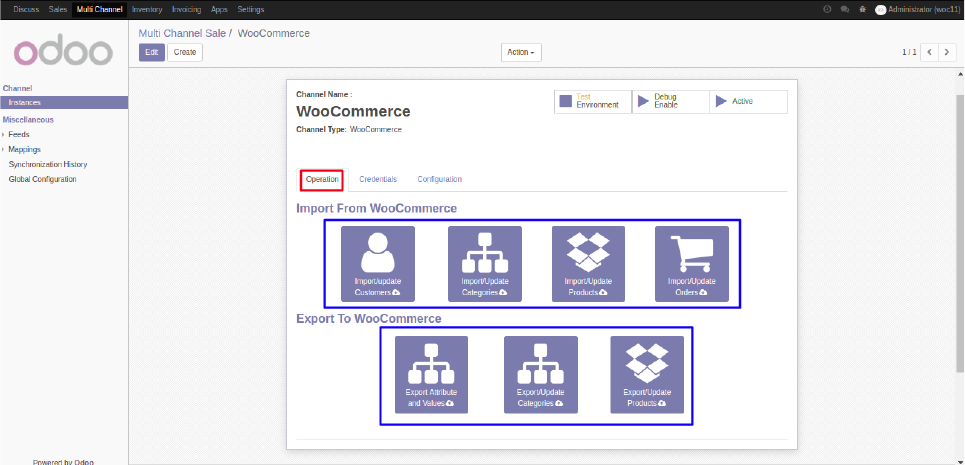This screenshot has height=465, width=965.
Task: Go to the next record arrow
Action: (948, 52)
